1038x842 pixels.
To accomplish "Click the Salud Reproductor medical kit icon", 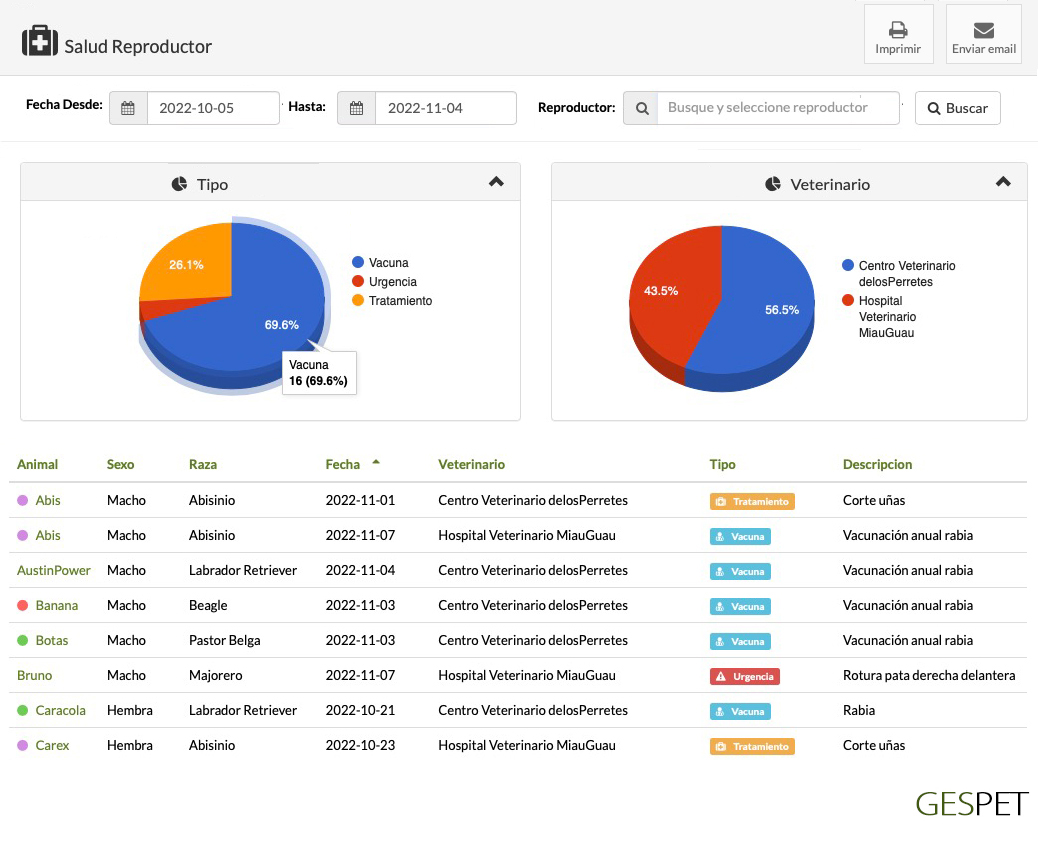I will pos(40,42).
